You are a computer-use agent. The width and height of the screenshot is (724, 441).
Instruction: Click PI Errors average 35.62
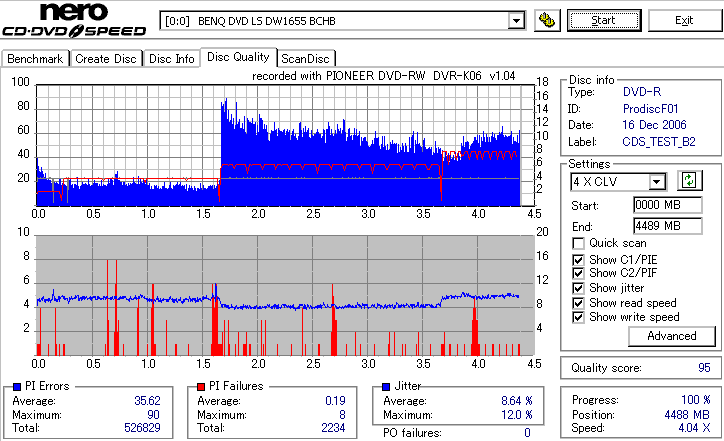coord(147,400)
